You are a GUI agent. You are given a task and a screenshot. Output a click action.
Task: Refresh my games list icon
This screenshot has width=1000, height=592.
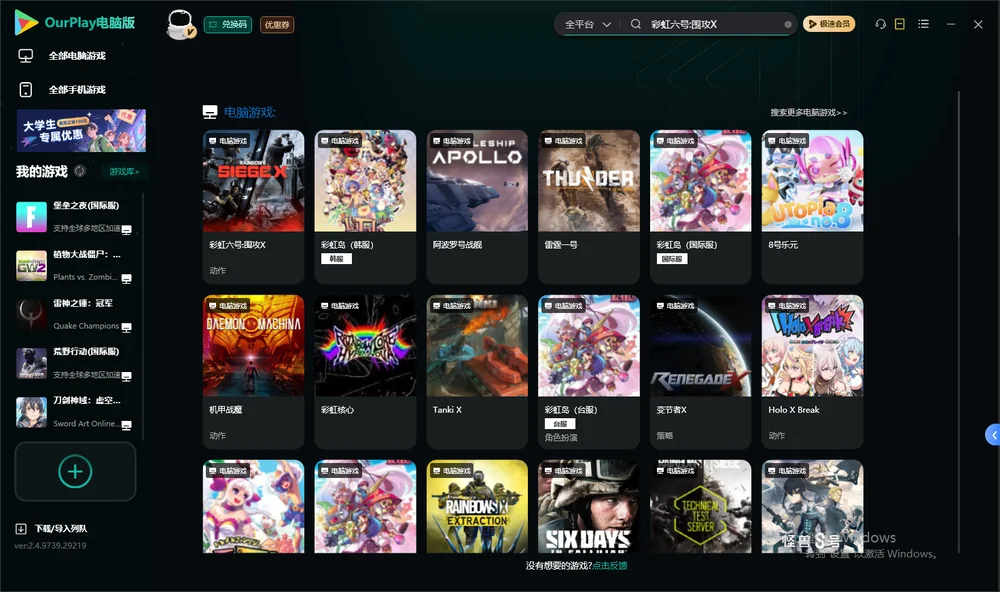click(80, 171)
